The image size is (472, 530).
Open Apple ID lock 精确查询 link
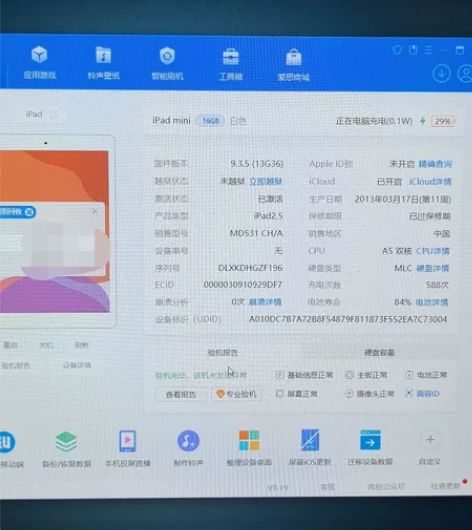coord(435,164)
